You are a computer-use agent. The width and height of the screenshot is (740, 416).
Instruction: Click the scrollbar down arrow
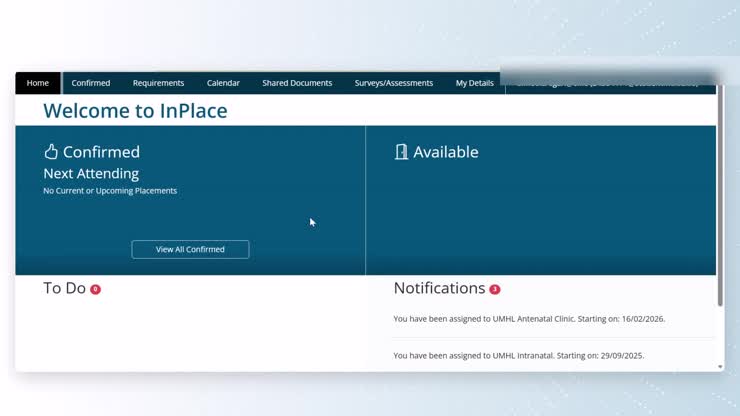coord(720,366)
